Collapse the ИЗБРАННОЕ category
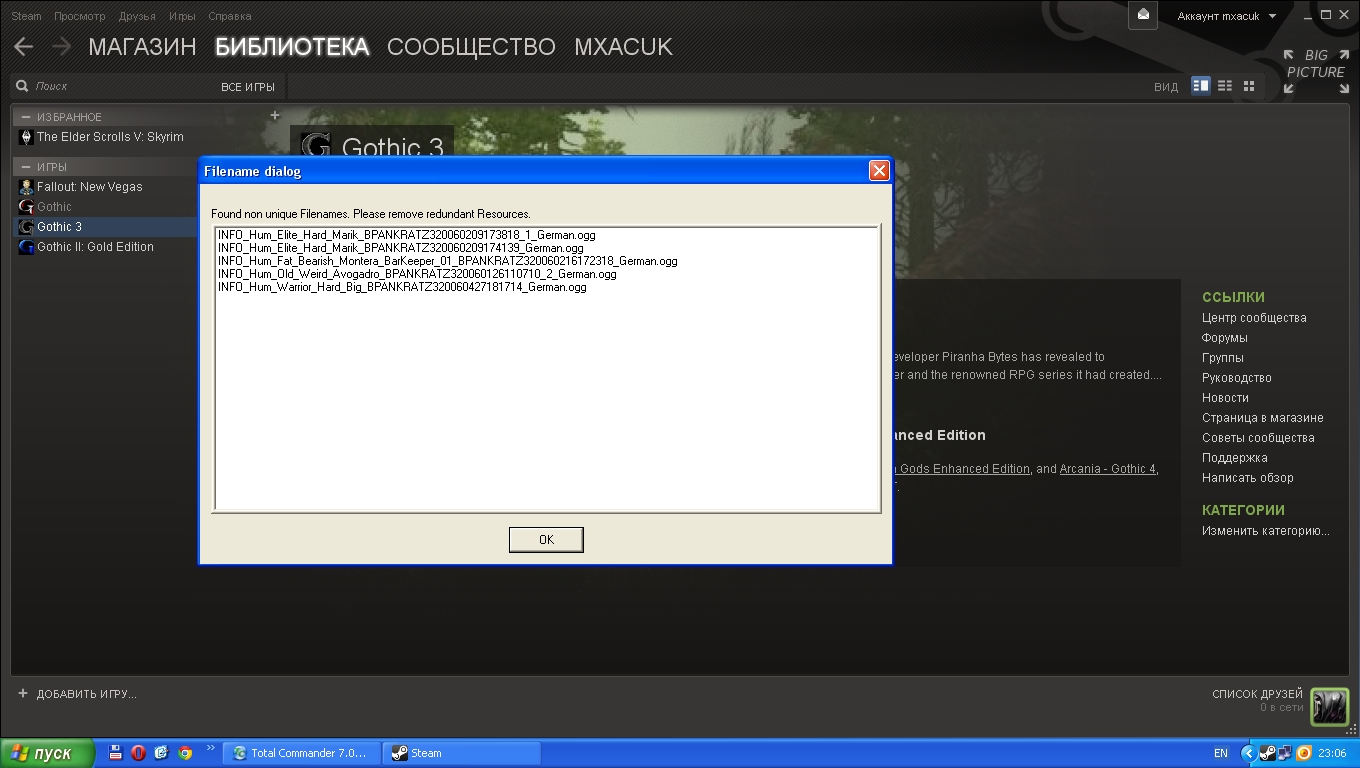The image size is (1360, 768). click(26, 117)
